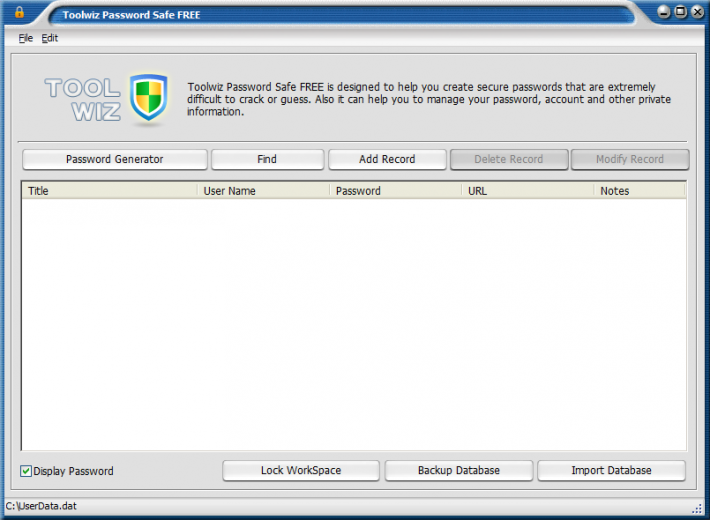
Task: Click Backup Database
Action: click(x=459, y=471)
